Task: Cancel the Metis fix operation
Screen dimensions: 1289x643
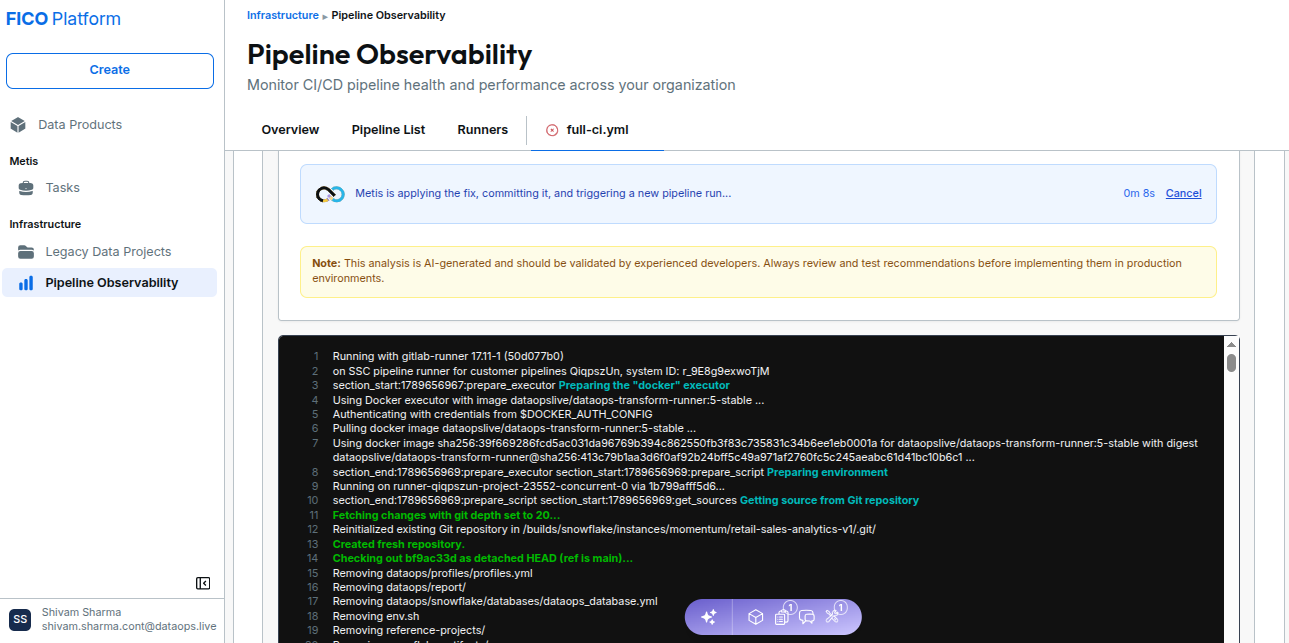Action: click(1184, 193)
